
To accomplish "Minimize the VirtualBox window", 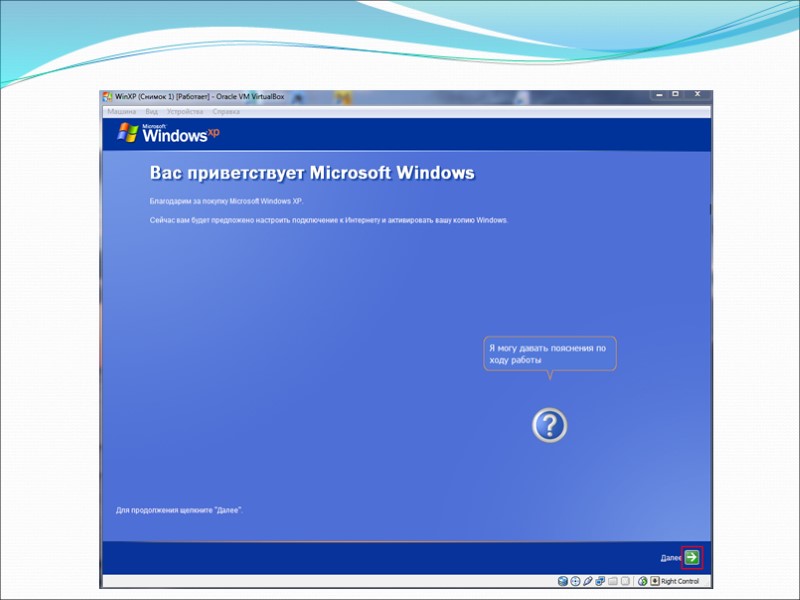I will point(659,94).
